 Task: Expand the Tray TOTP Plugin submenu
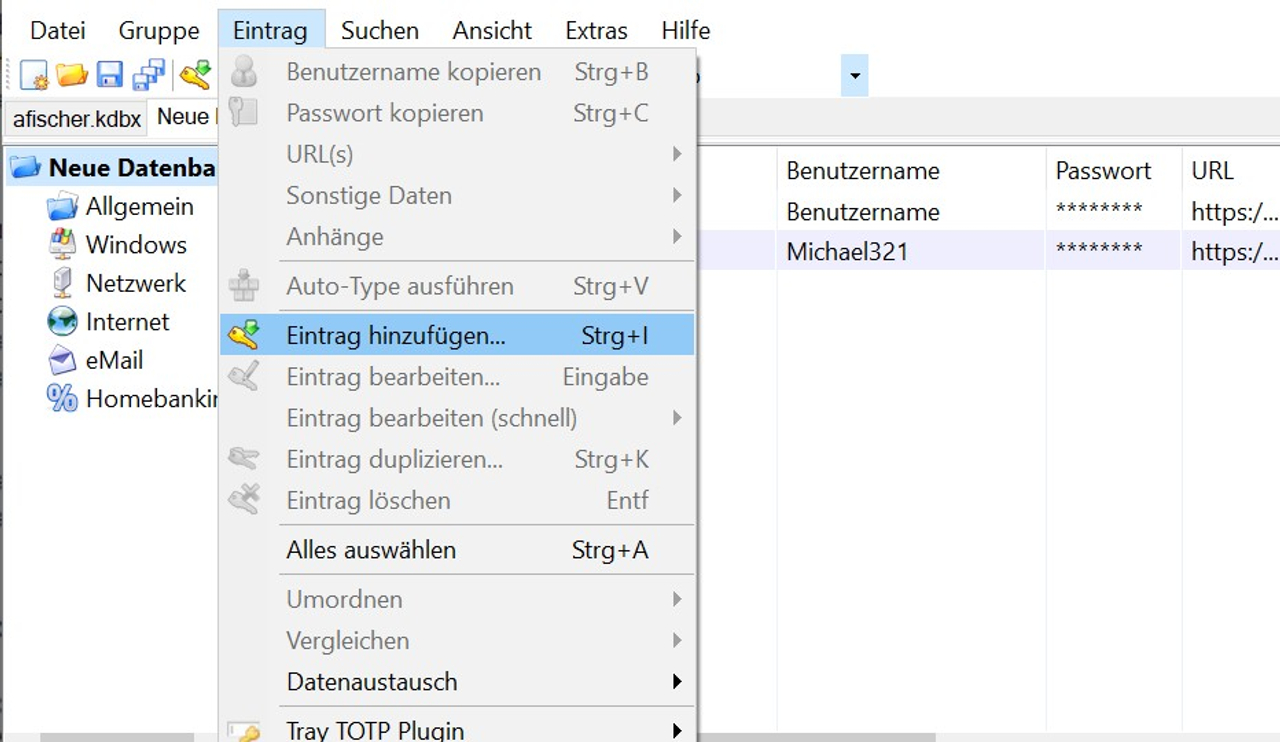[x=677, y=730]
